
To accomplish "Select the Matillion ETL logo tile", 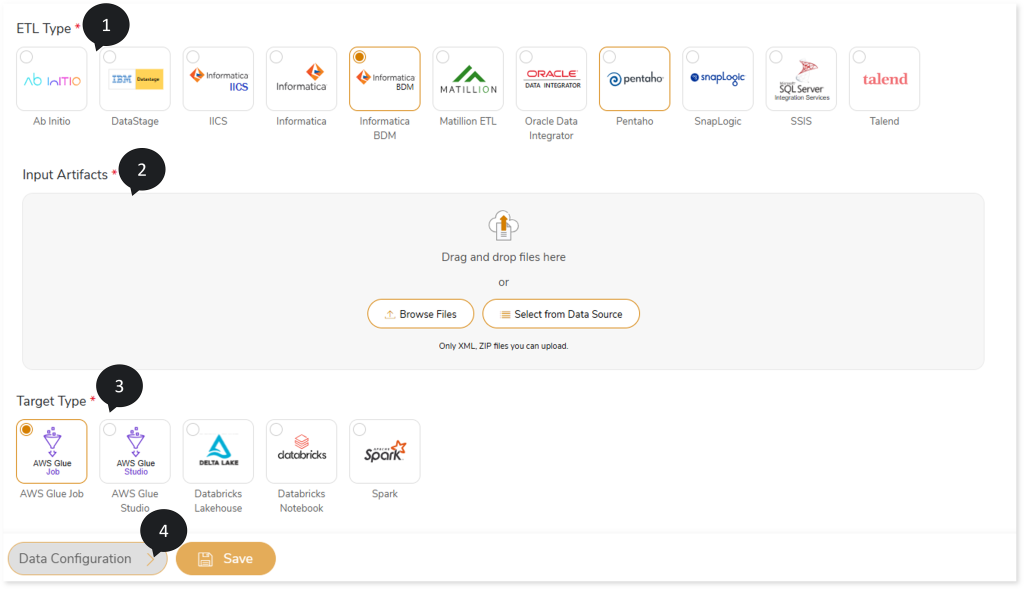I will (x=468, y=80).
